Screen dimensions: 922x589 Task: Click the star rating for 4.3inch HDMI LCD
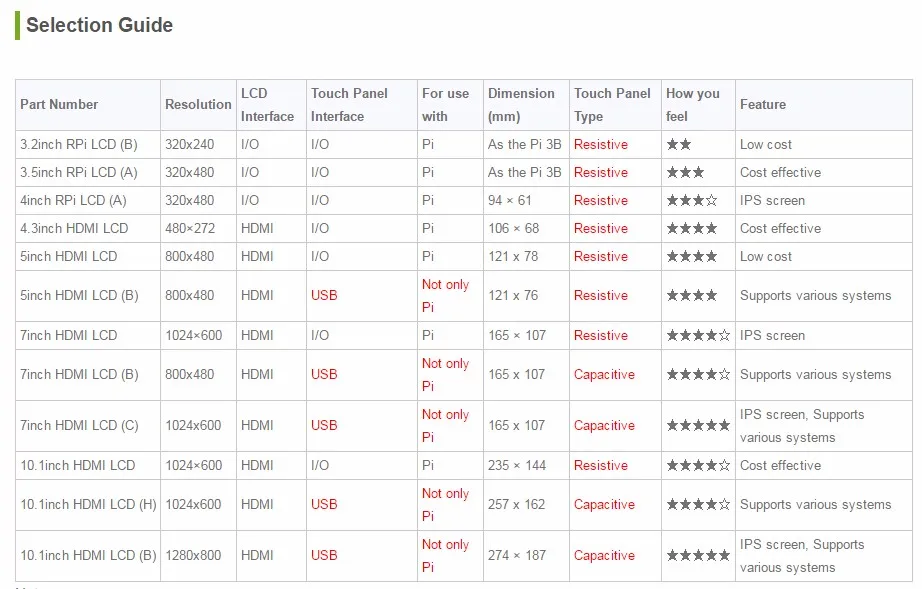coord(692,229)
